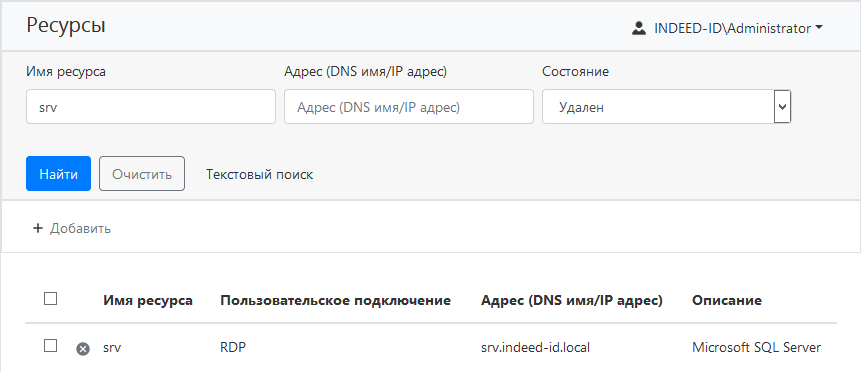Click the plus icon beside Добавить
This screenshot has width=861, height=372.
click(38, 229)
